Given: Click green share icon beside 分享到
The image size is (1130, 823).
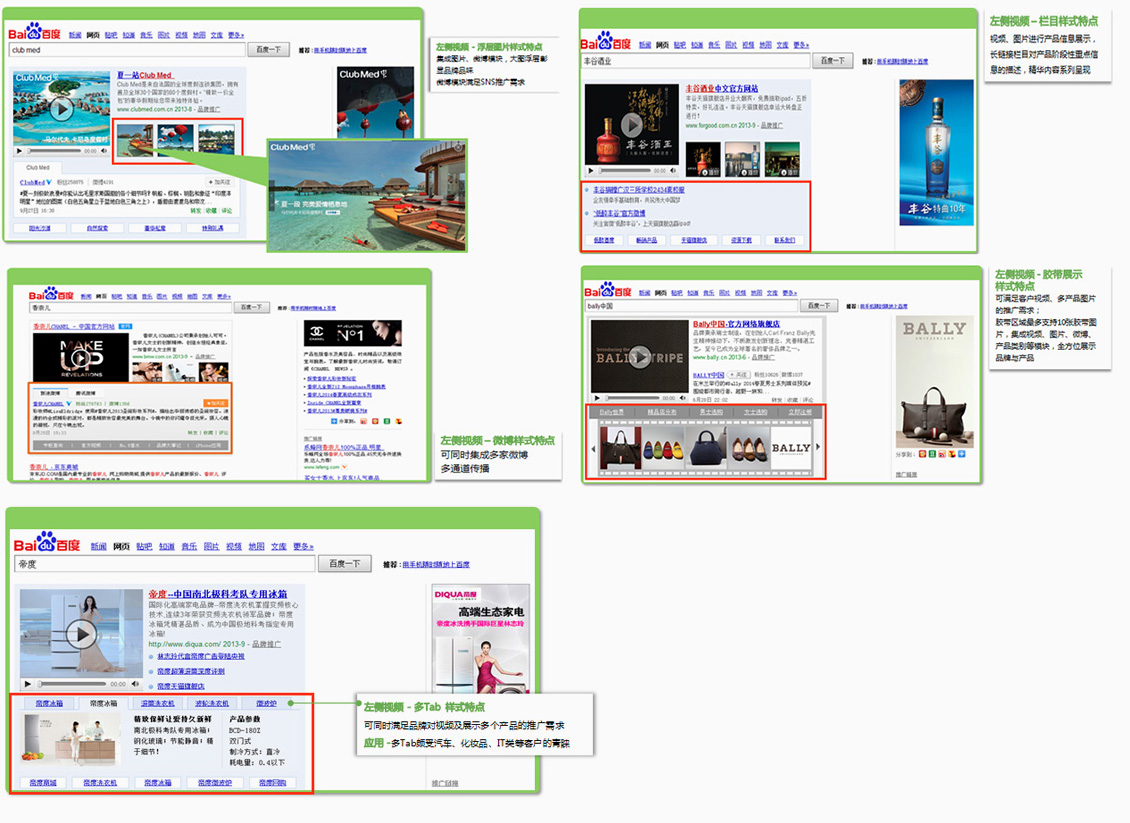Looking at the screenshot, I should (933, 454).
